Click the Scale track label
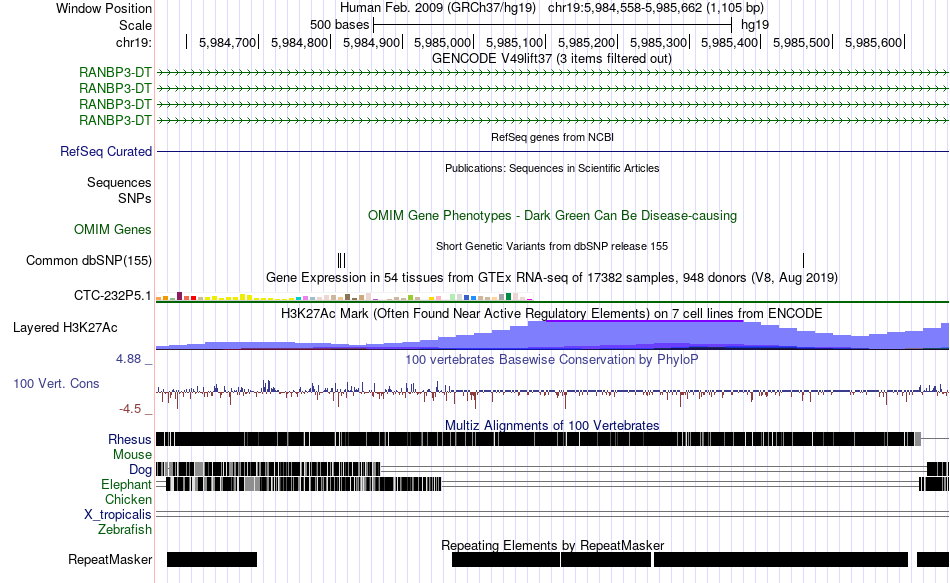Image resolution: width=950 pixels, height=583 pixels. [135, 25]
